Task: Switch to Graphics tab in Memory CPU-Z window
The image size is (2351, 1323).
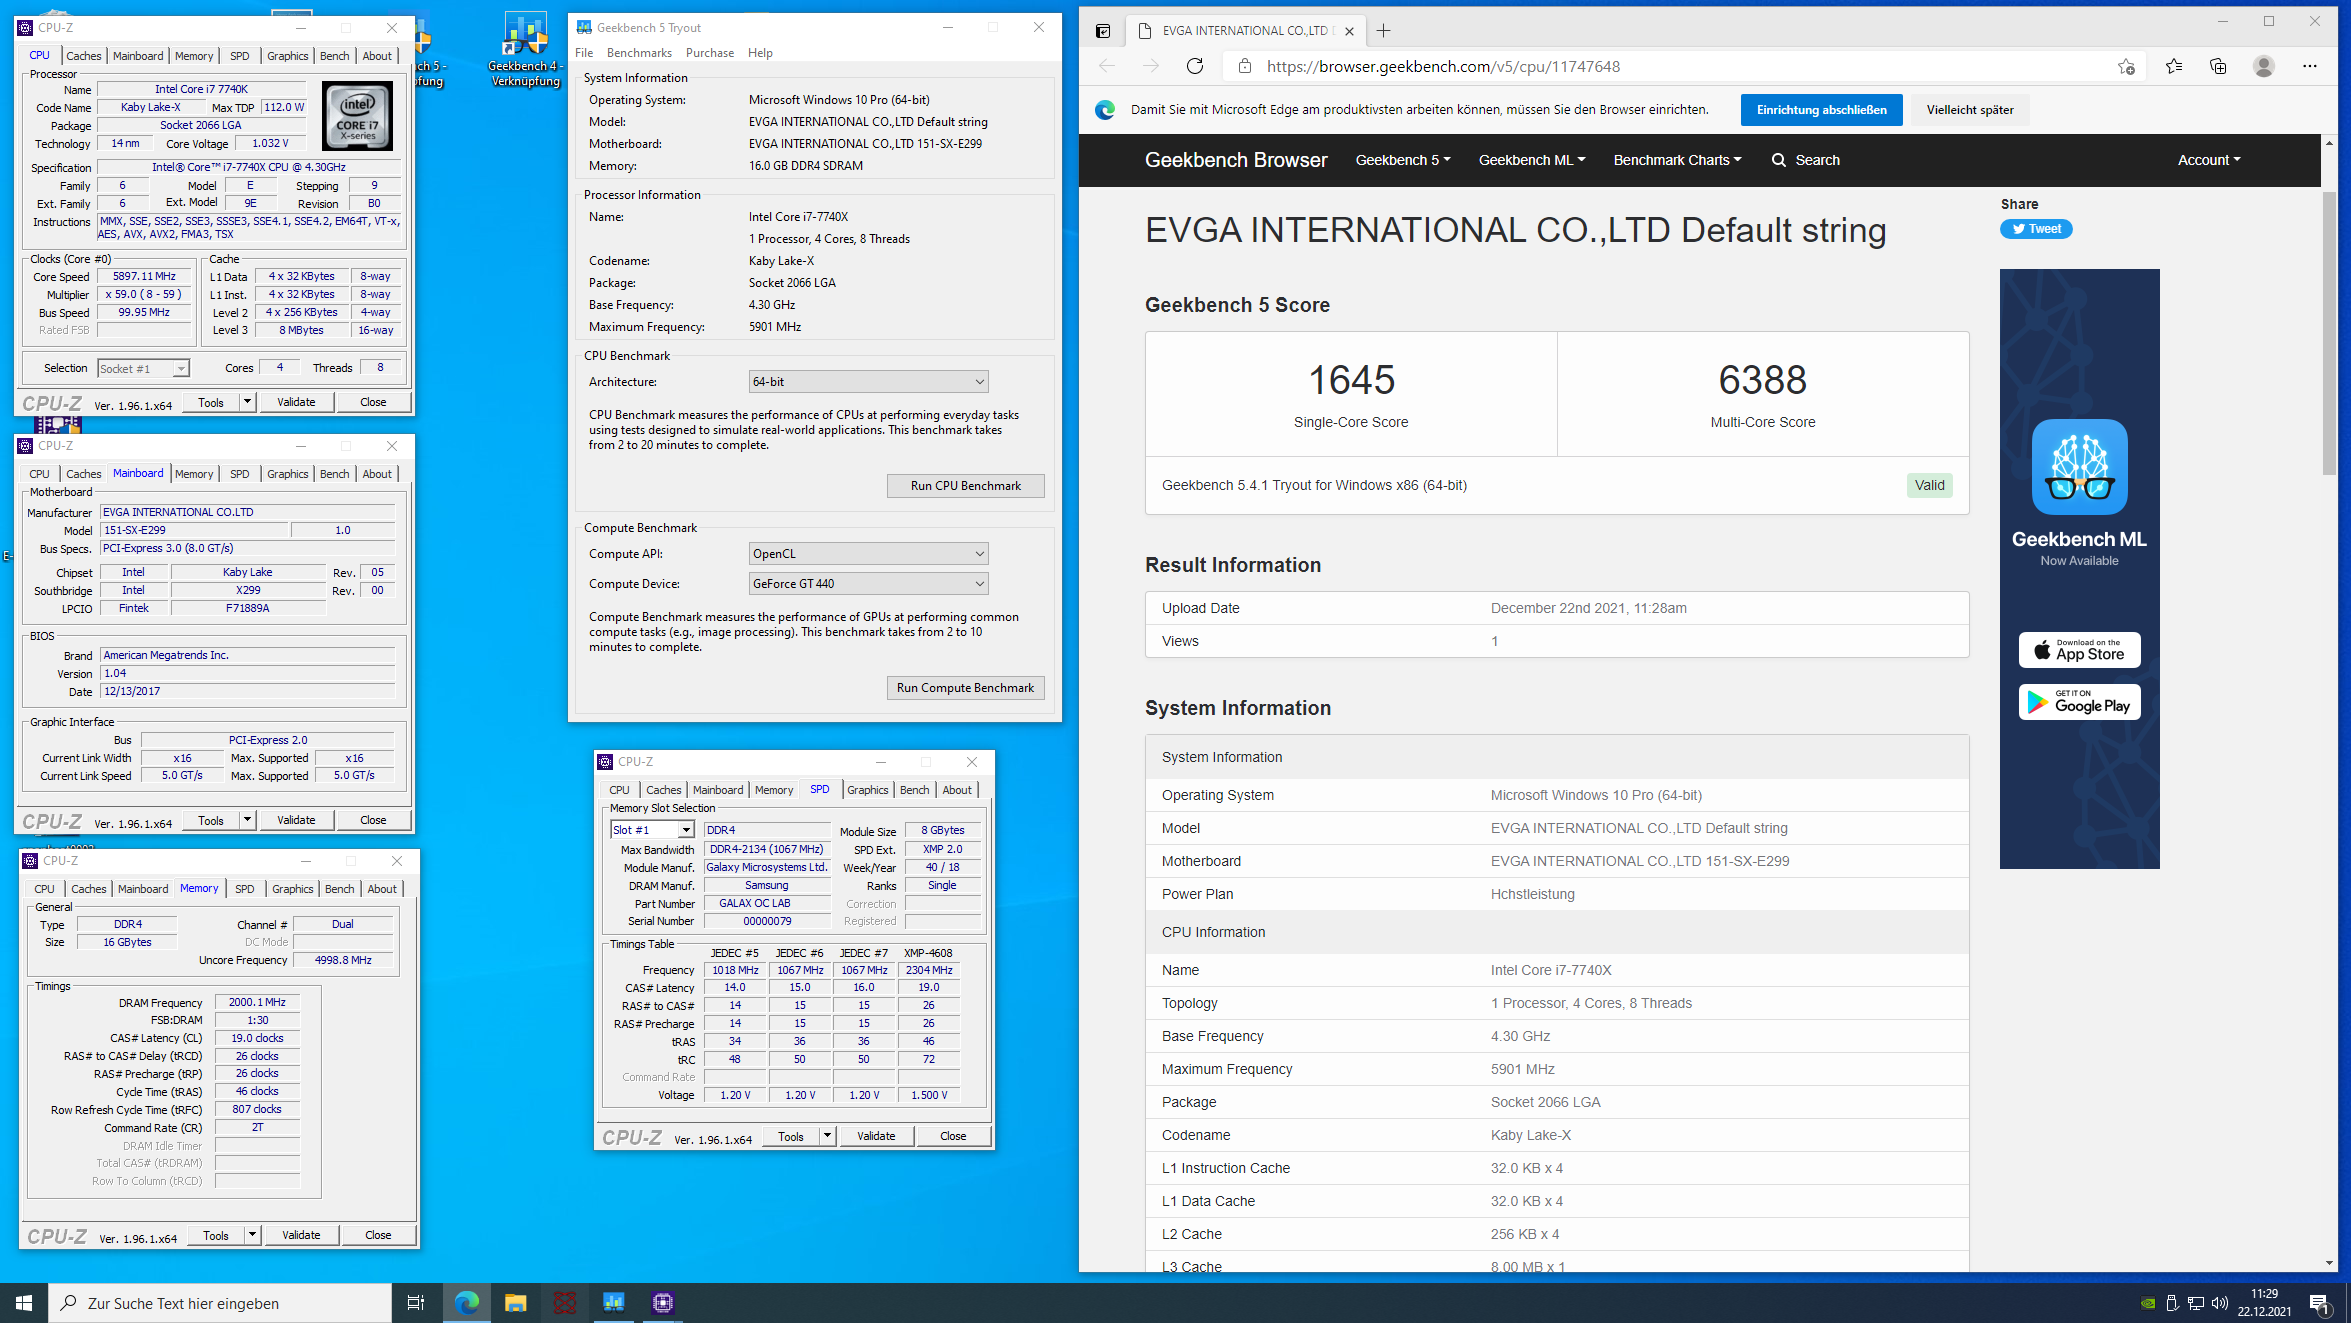Action: (x=292, y=889)
